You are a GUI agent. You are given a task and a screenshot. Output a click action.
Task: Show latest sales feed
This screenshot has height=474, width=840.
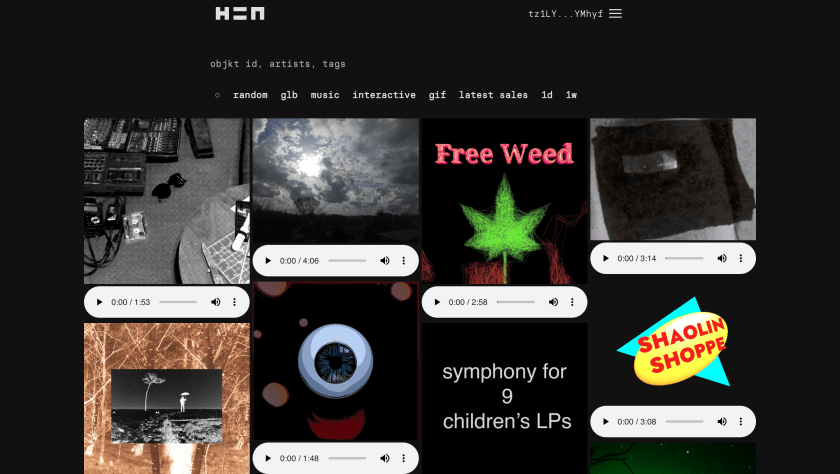(493, 95)
